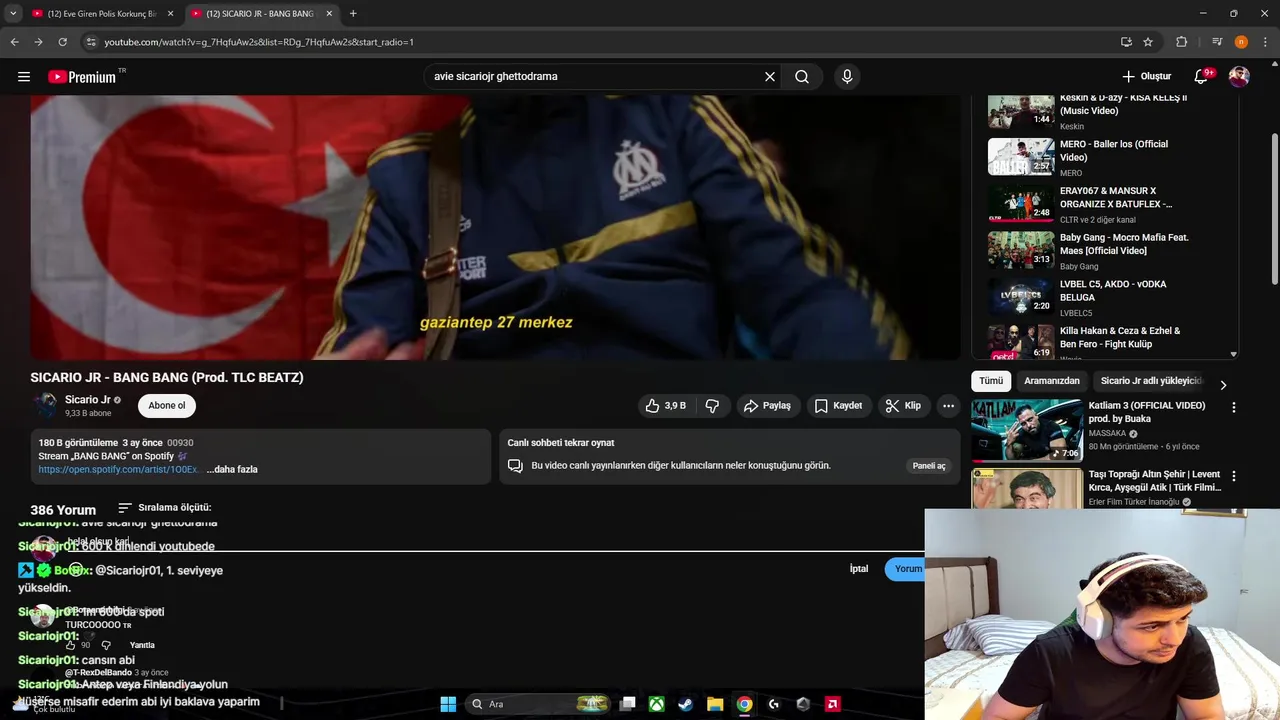The height and width of the screenshot is (720, 1280).
Task: Open the Windows Start menu
Action: (448, 704)
